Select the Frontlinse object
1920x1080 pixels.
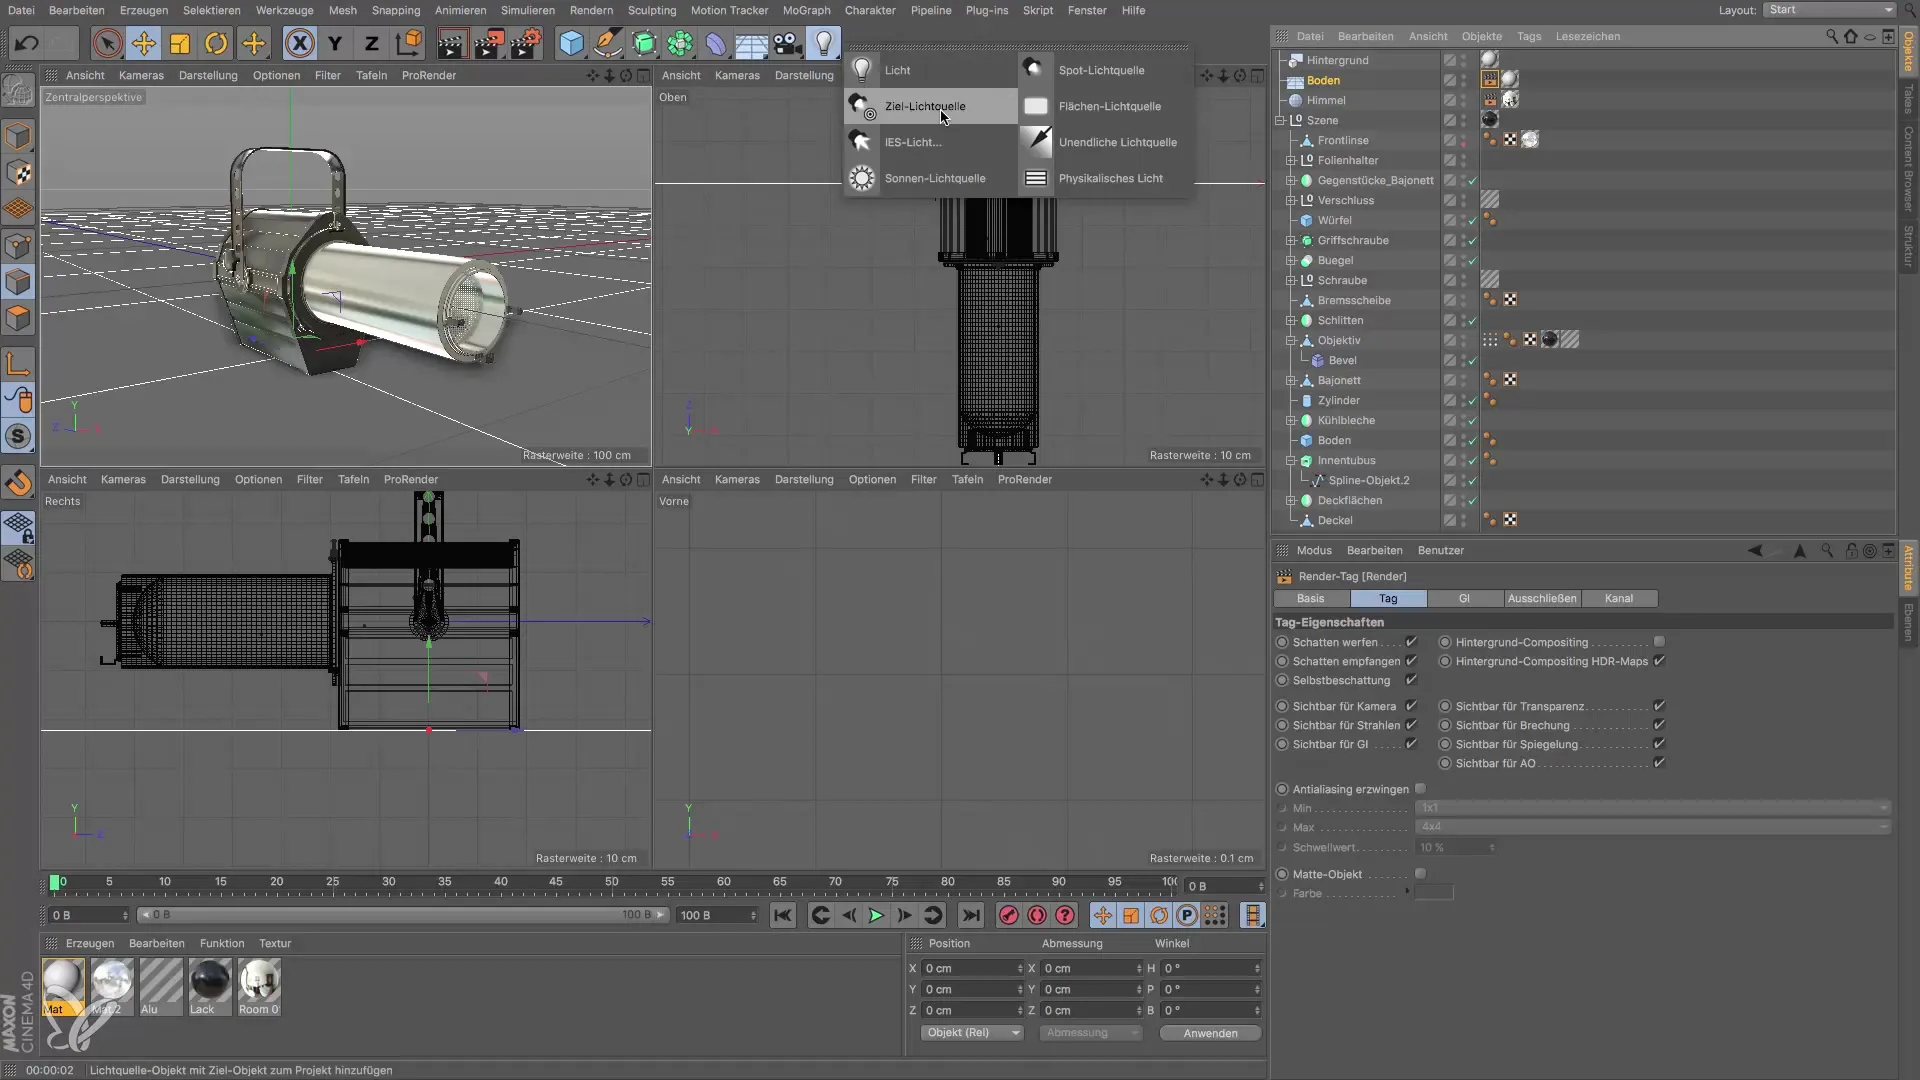click(1343, 140)
